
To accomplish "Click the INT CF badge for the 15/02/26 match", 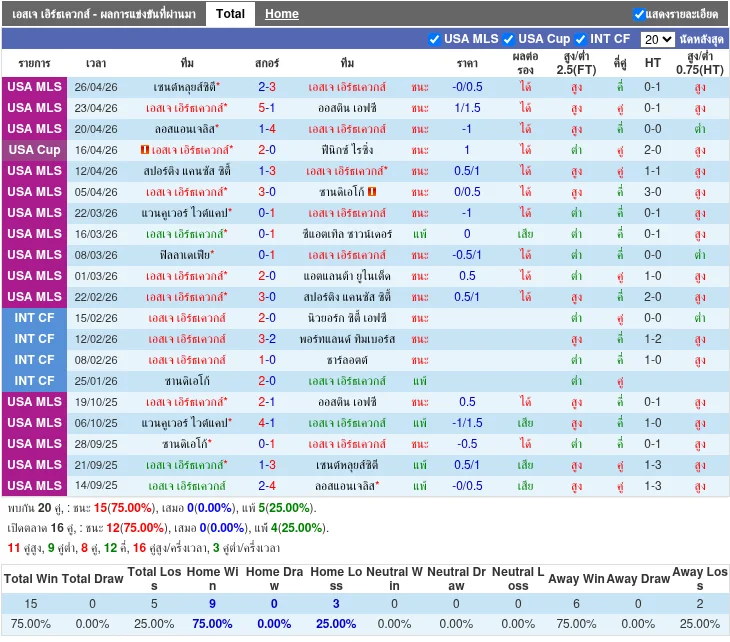I will pyautogui.click(x=35, y=318).
